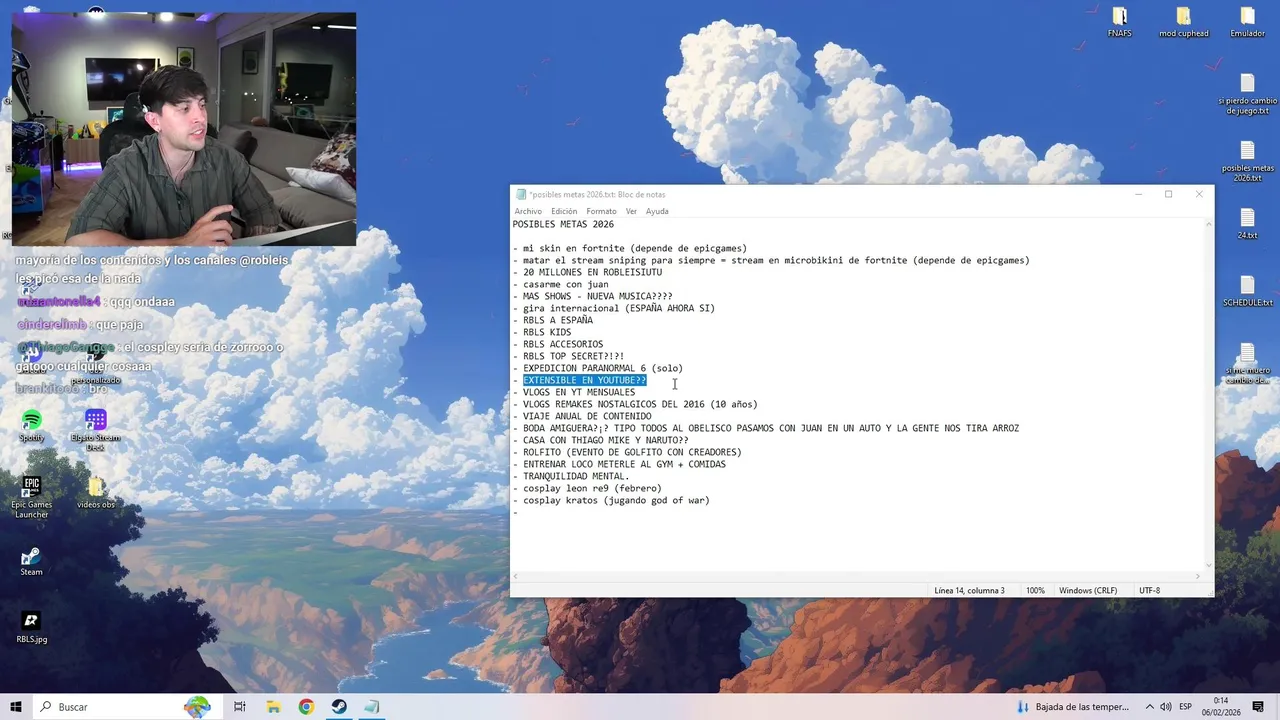Click the 'TRANQUILIDAD MENTAL.' line
This screenshot has width=1280, height=720.
pyautogui.click(x=571, y=476)
